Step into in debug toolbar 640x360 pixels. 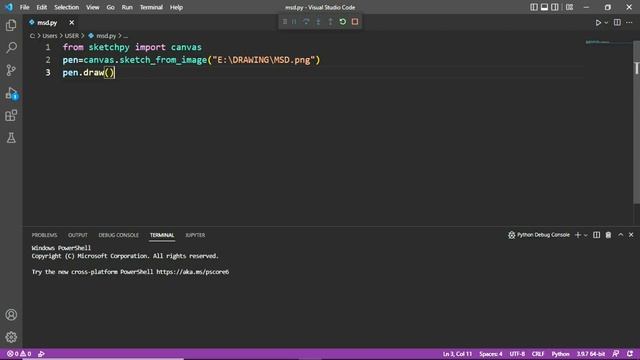coord(318,22)
